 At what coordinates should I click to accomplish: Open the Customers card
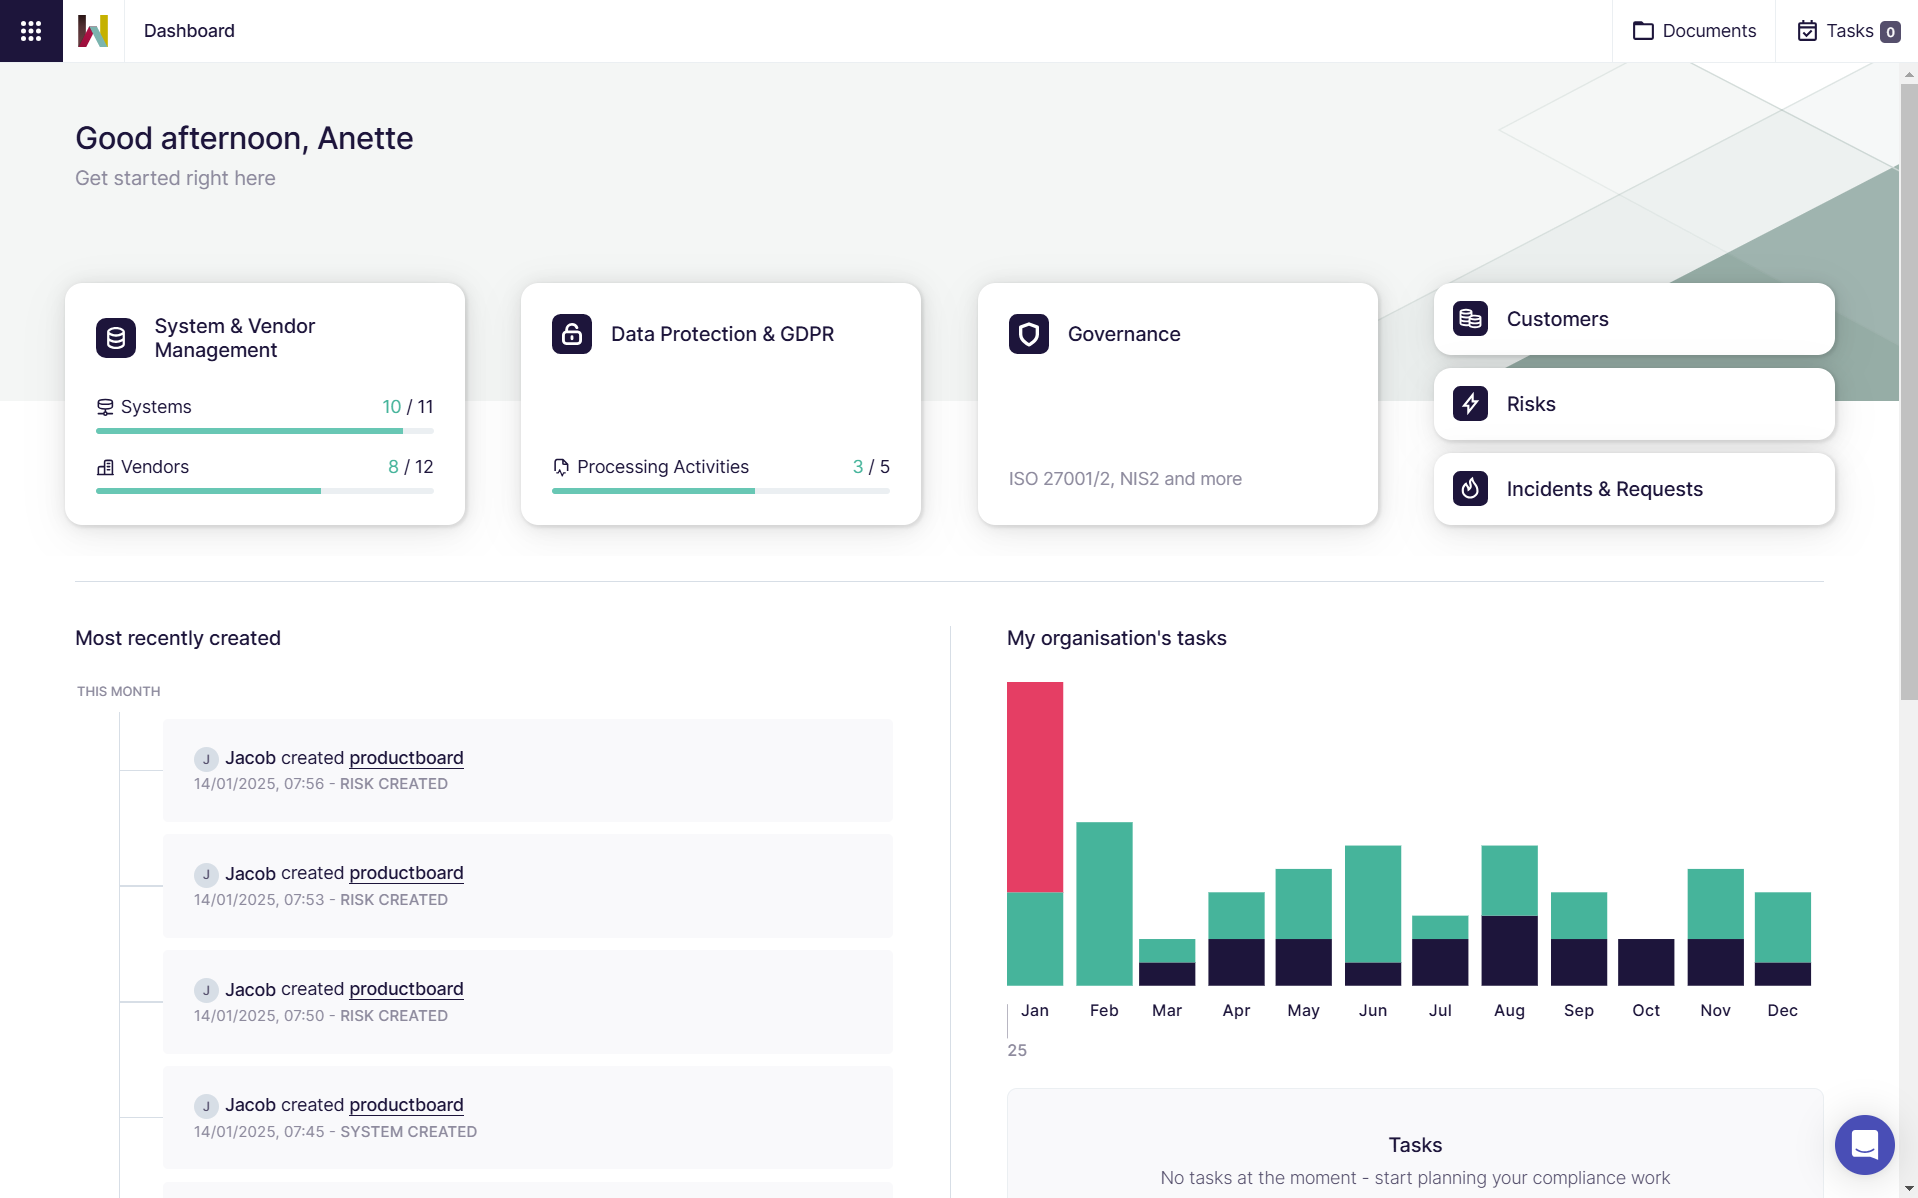(1634, 319)
